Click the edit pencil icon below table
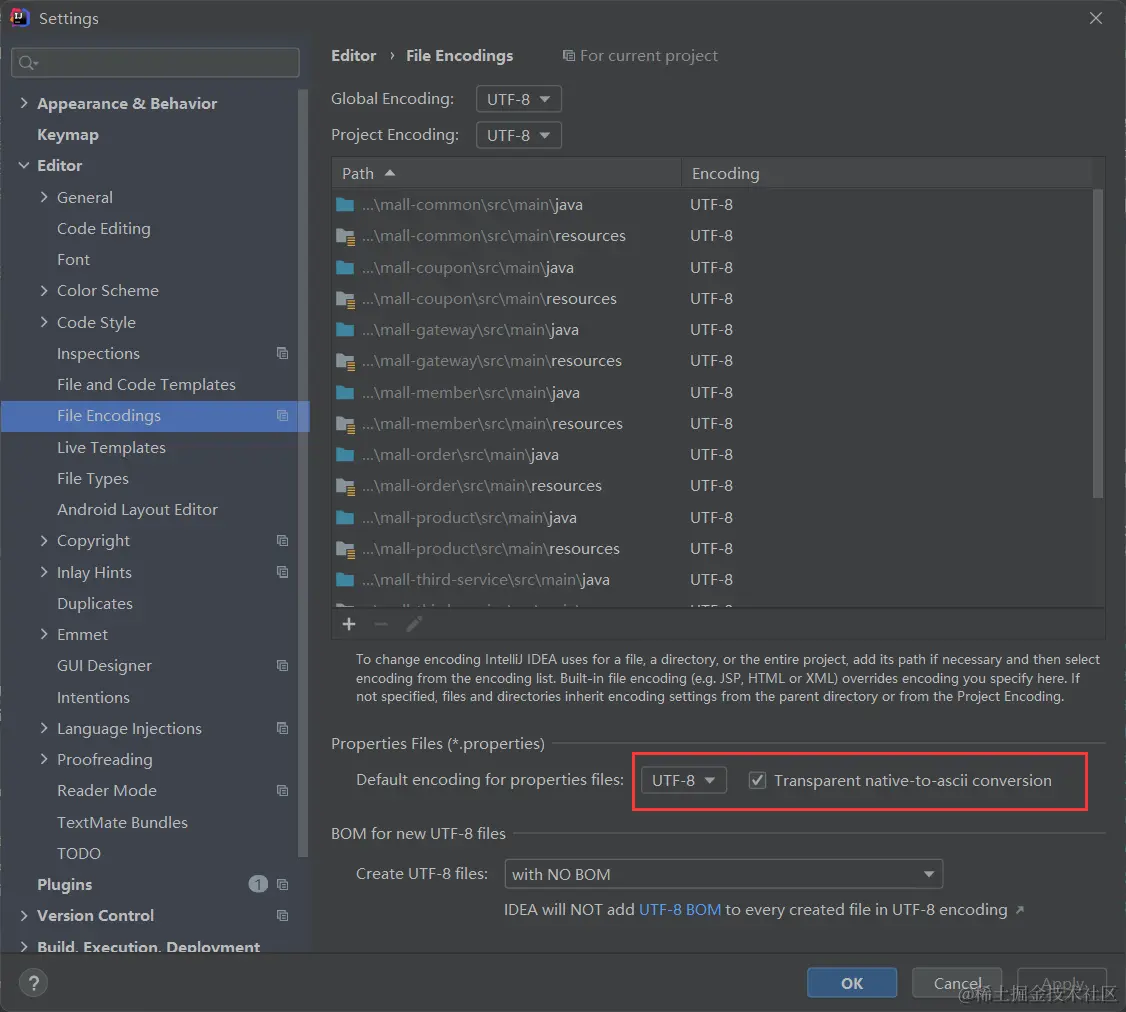This screenshot has height=1012, width=1126. pos(414,624)
